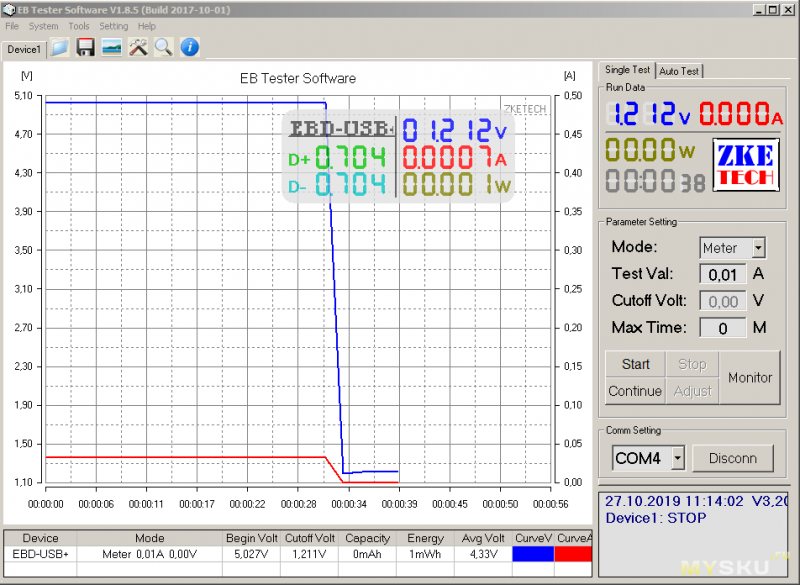
Task: Click the Device column header
Action: (40, 538)
